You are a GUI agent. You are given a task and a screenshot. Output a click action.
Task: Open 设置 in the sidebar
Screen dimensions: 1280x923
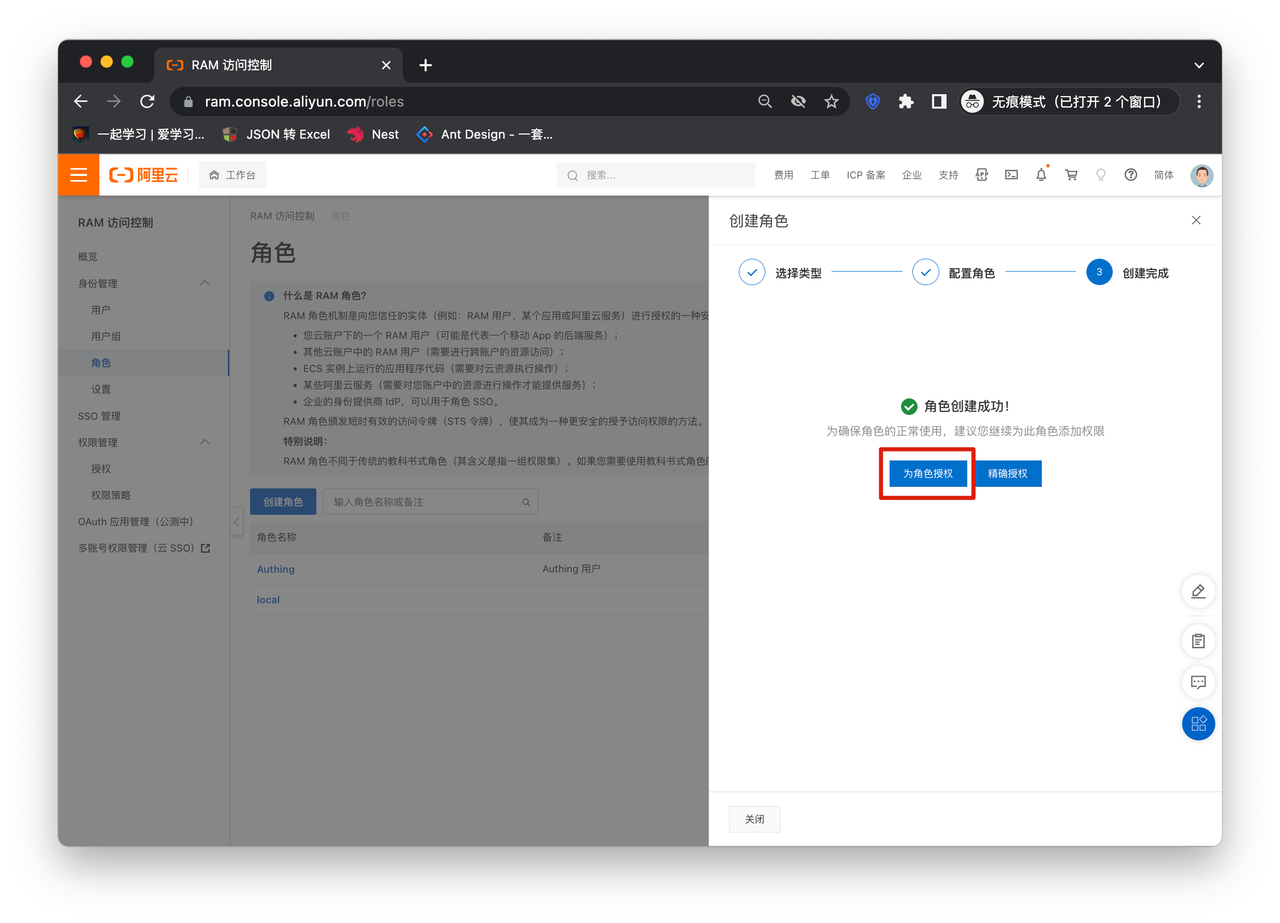101,389
